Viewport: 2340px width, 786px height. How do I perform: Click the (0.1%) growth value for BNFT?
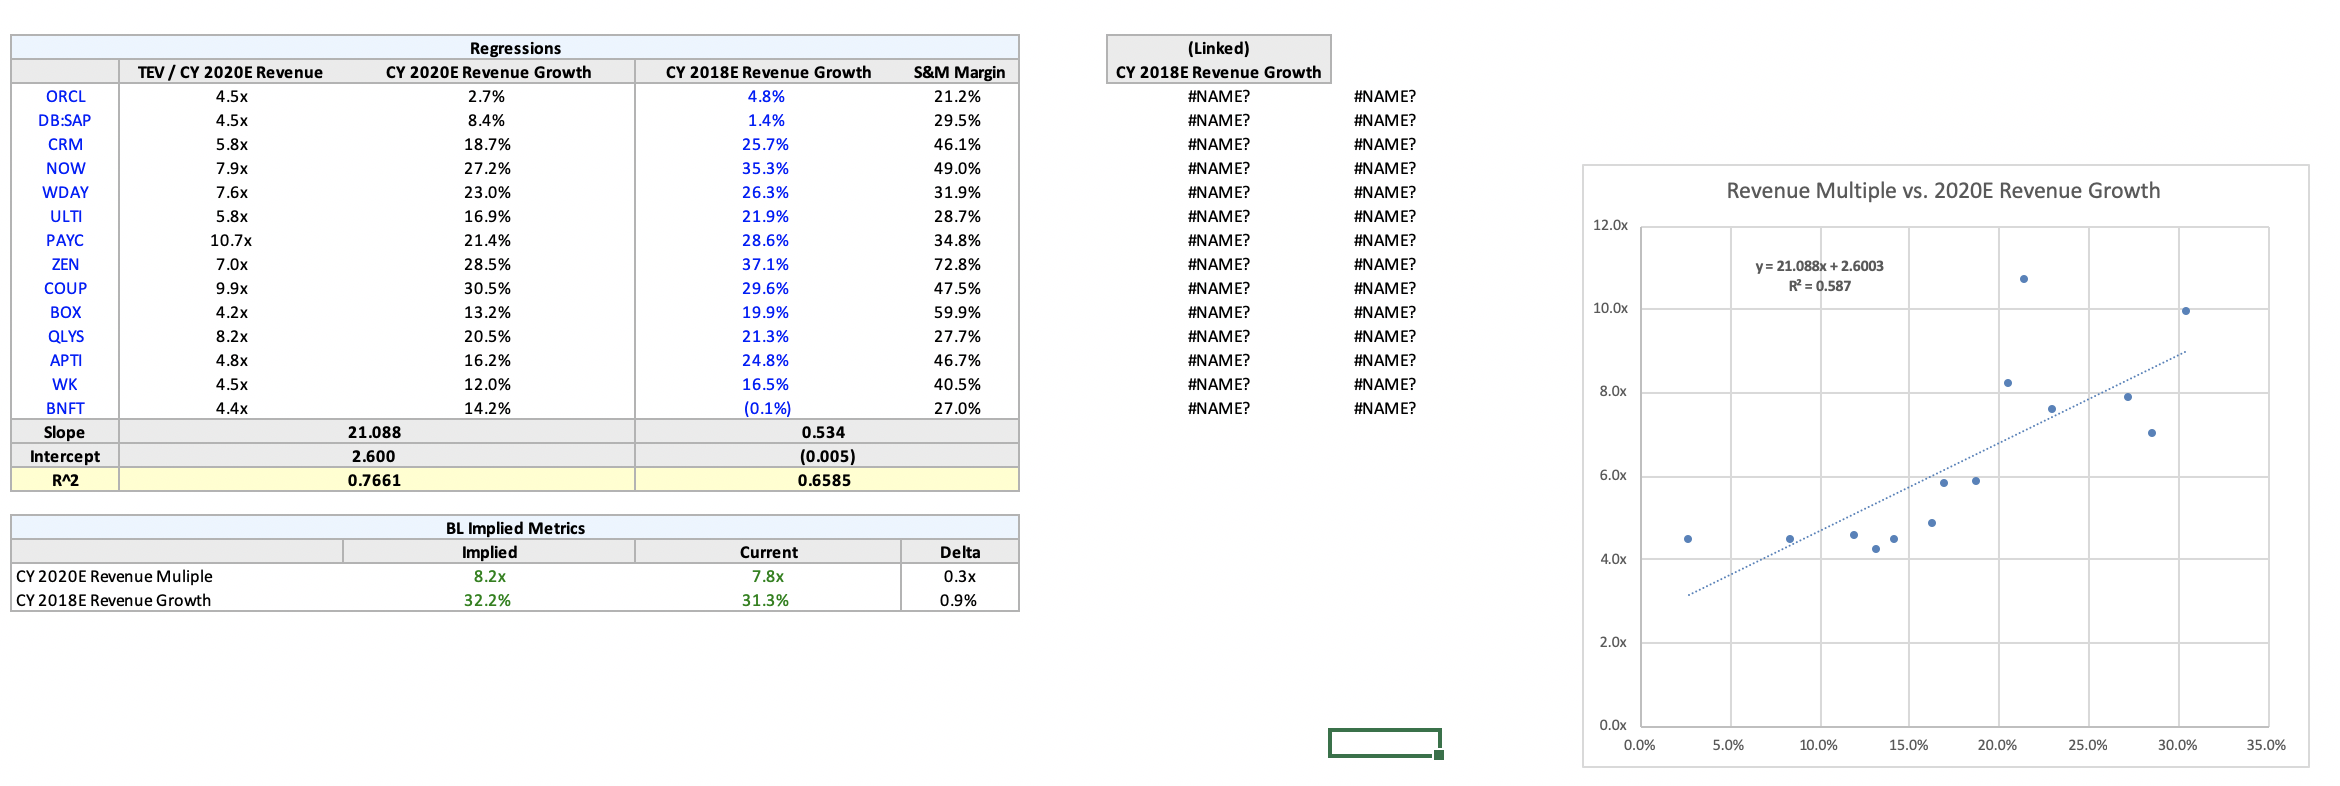click(x=767, y=408)
